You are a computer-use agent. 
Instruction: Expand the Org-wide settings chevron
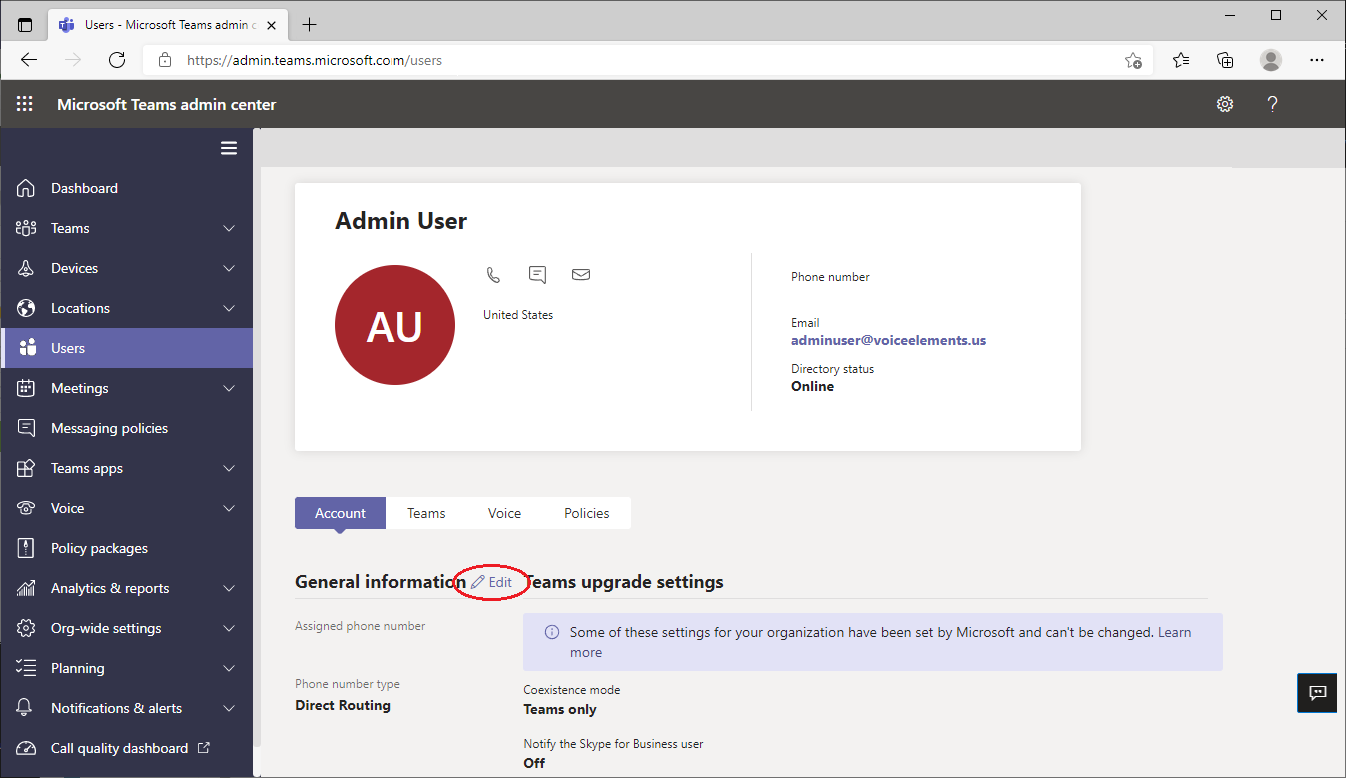[229, 628]
